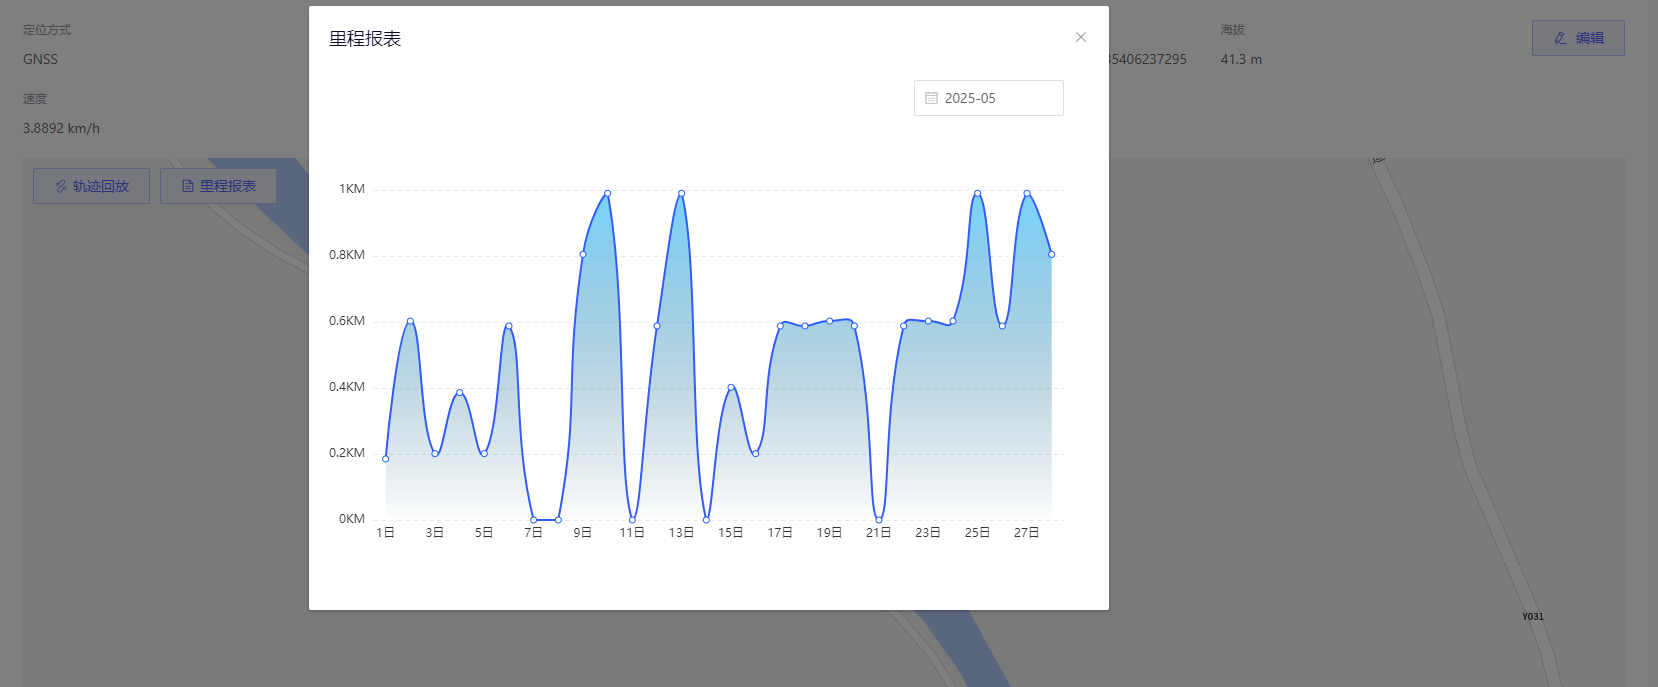Viewport: 1658px width, 687px height.
Task: Click the document icon in the 里程报表 button
Action: [x=187, y=186]
